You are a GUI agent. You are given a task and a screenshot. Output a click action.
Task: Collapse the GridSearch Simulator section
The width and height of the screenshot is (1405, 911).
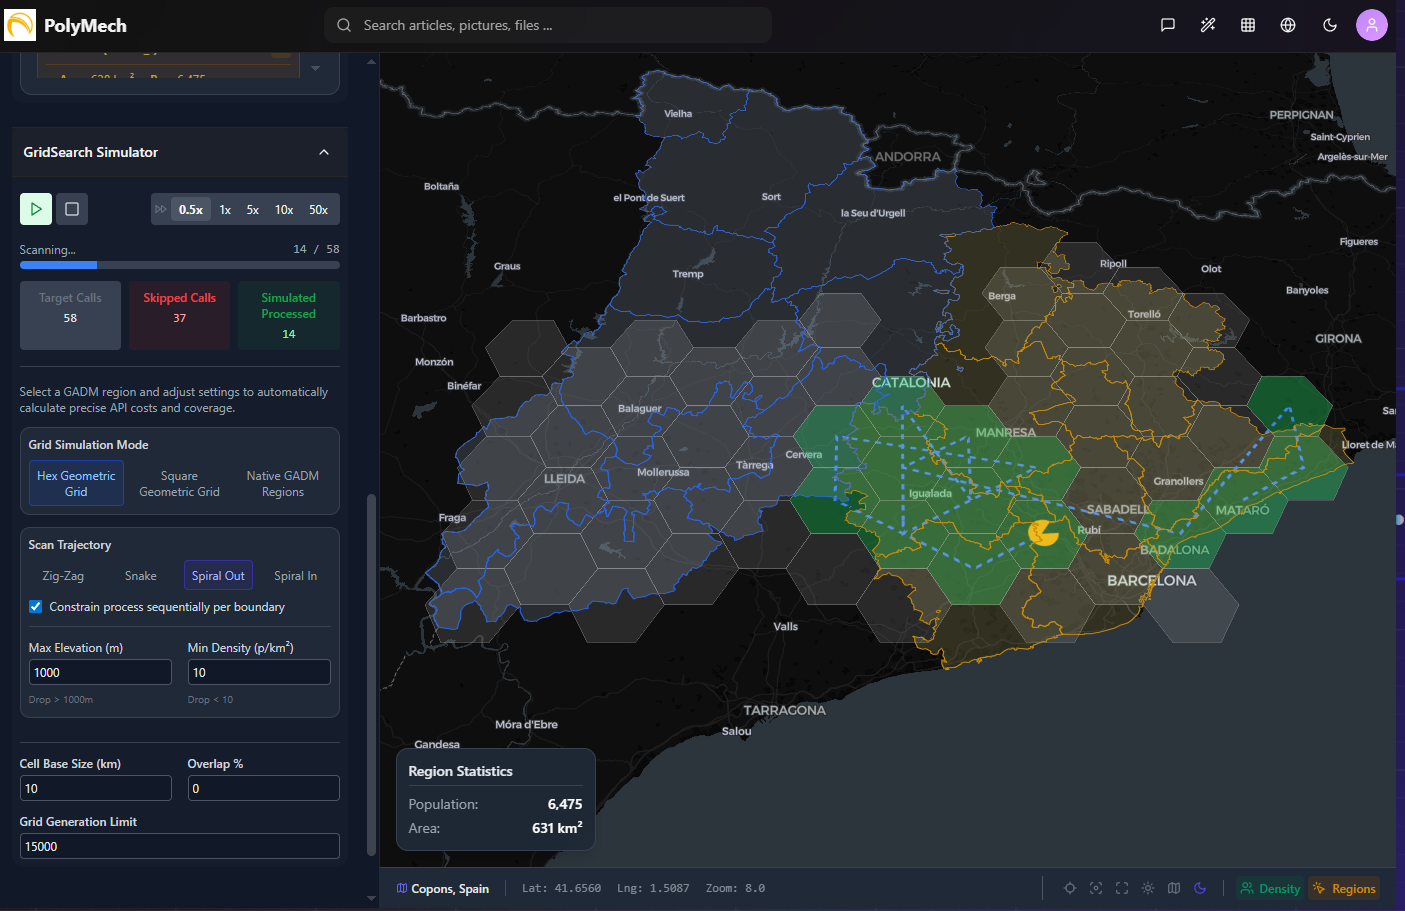pyautogui.click(x=324, y=152)
